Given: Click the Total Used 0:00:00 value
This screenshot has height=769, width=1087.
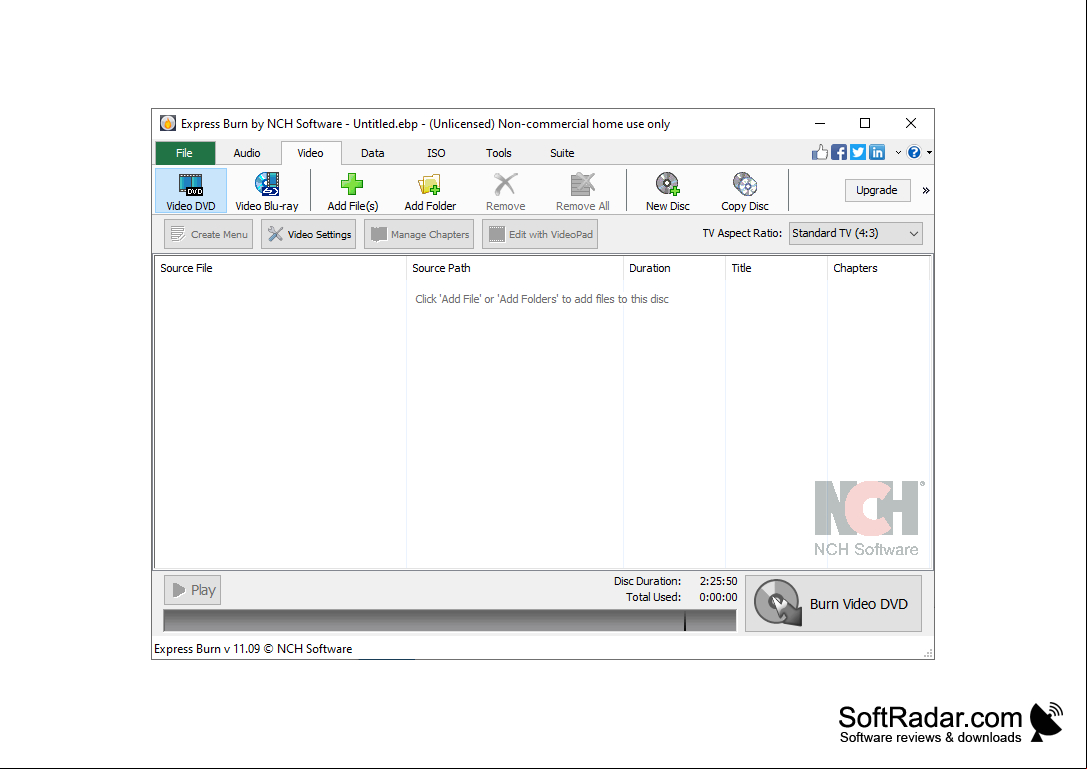Looking at the screenshot, I should [718, 597].
